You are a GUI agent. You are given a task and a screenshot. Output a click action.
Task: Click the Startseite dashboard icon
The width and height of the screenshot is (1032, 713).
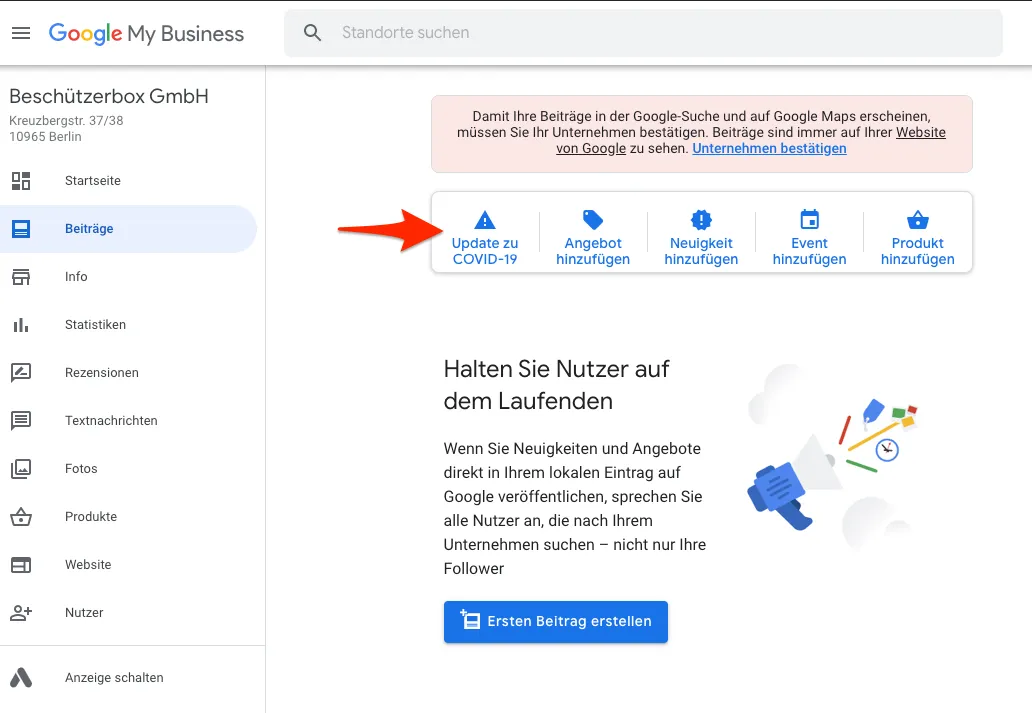tap(21, 181)
